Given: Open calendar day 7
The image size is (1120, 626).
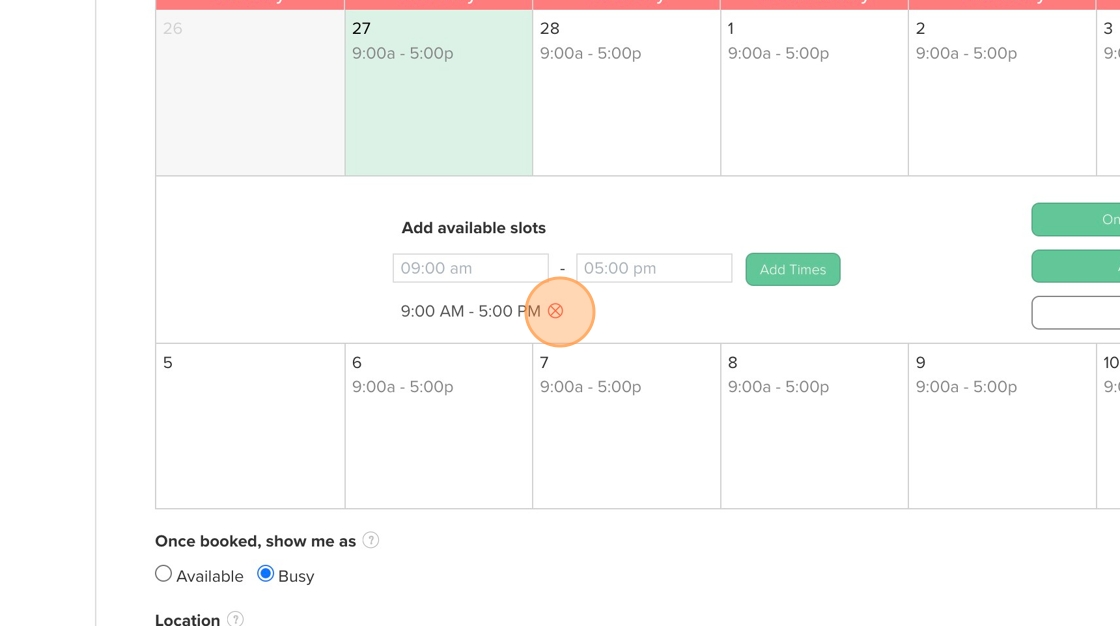Looking at the screenshot, I should point(626,426).
